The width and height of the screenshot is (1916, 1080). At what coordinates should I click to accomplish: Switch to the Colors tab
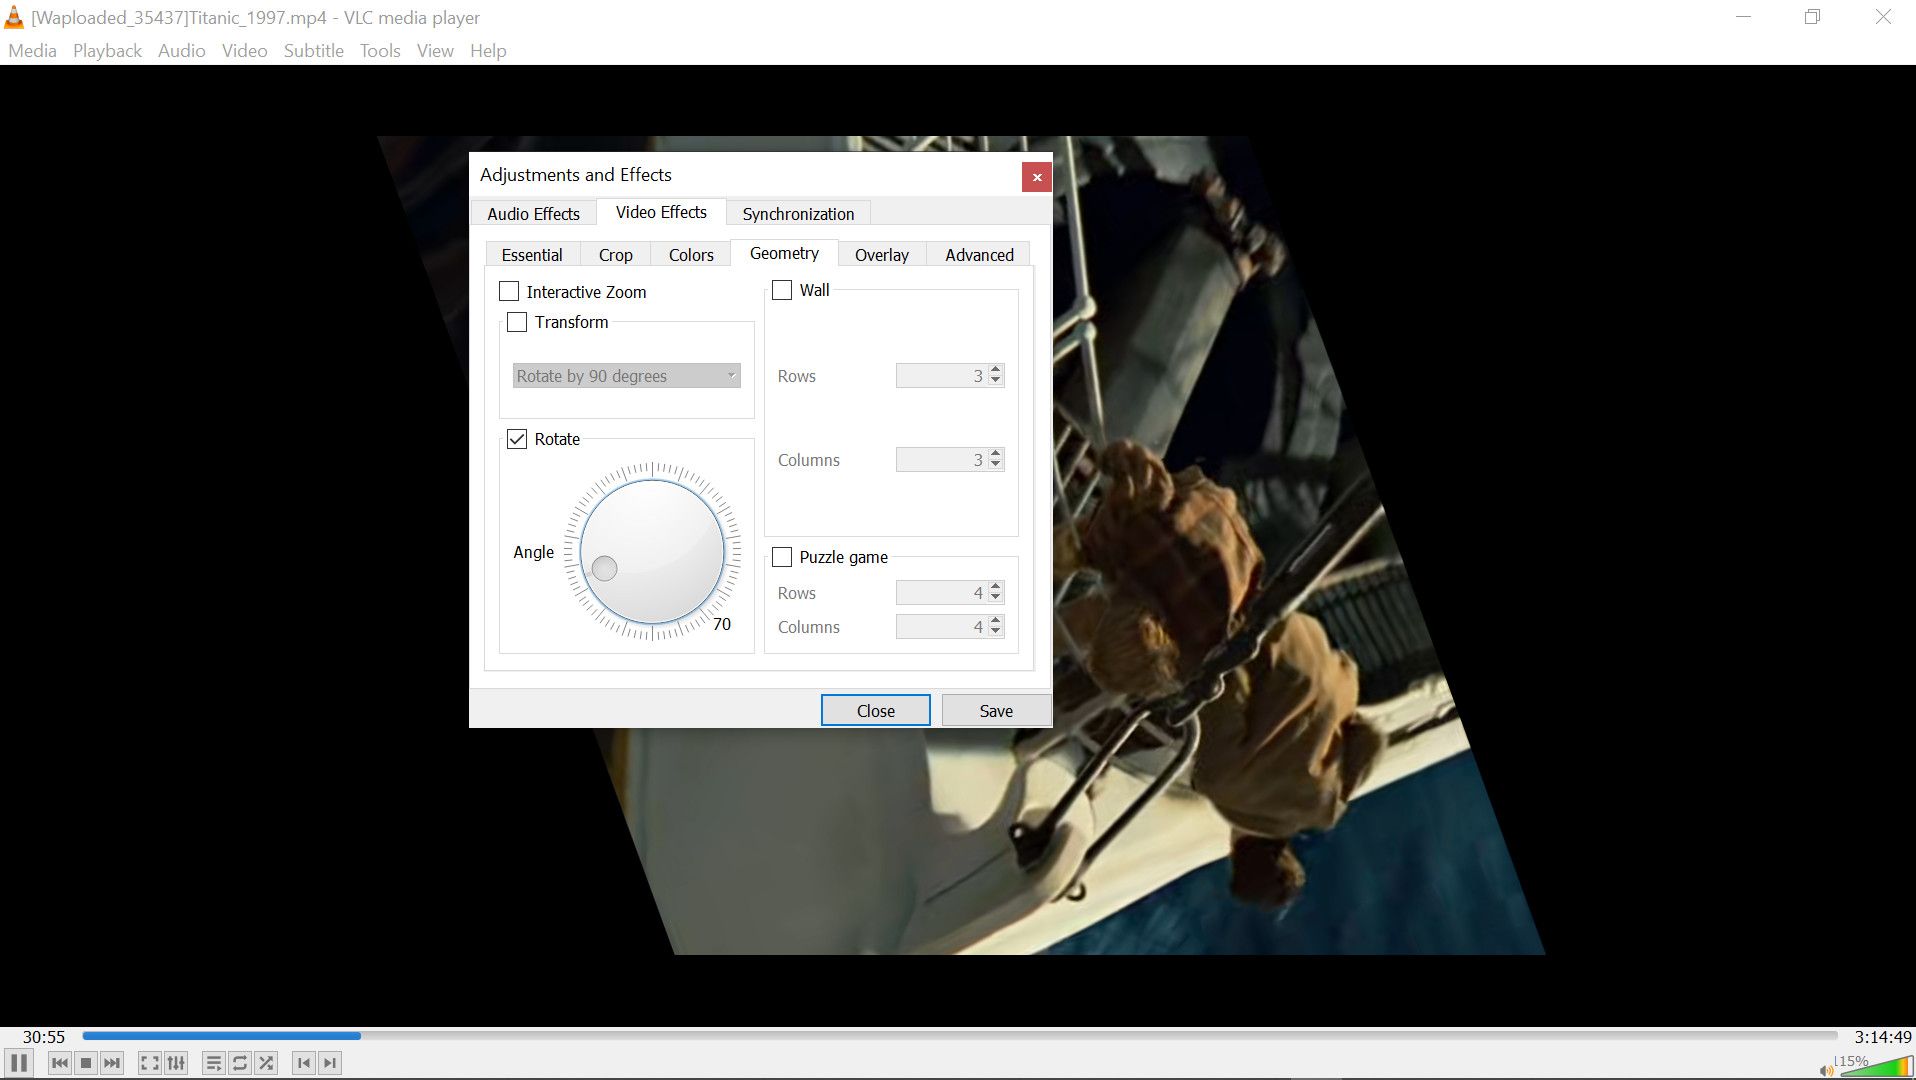tap(691, 255)
